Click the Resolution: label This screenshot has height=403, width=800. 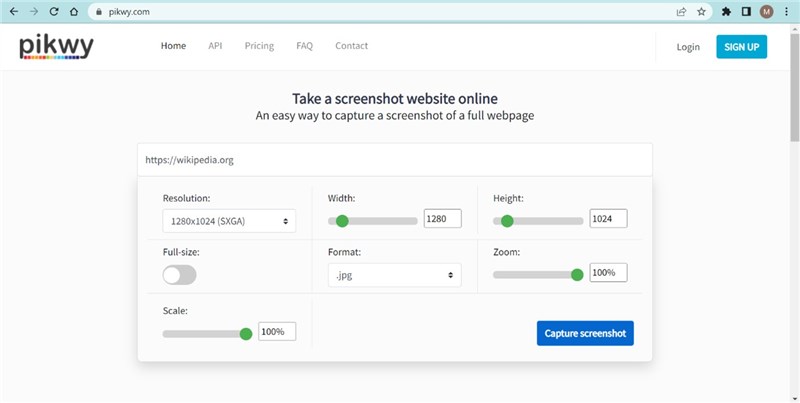(186, 198)
